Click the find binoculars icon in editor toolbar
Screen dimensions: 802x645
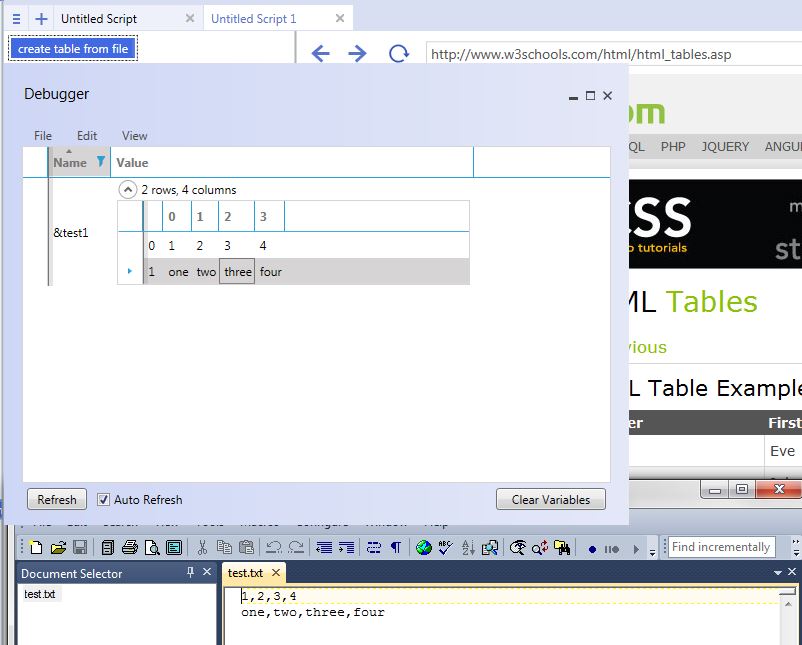(x=562, y=548)
